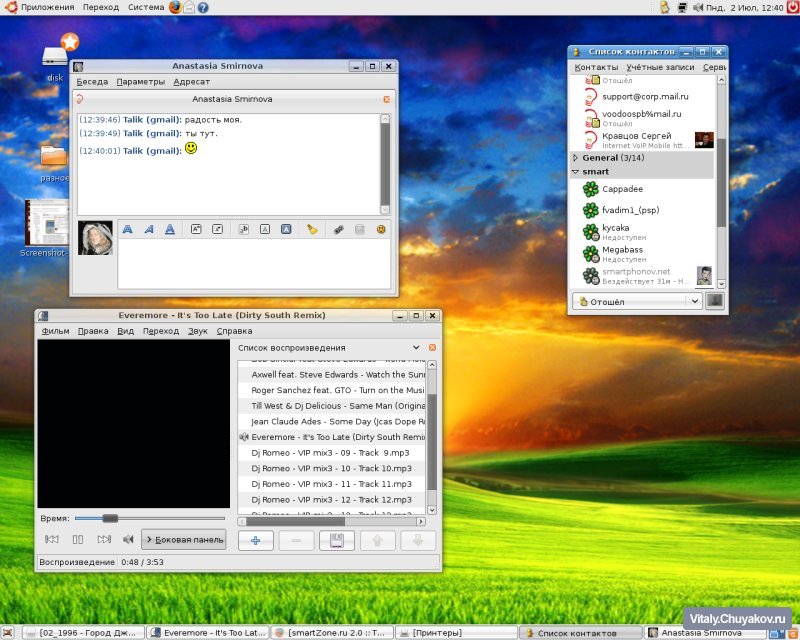Open the Контакты menu in buddy list
Image resolution: width=800 pixels, height=640 pixels.
(x=596, y=67)
